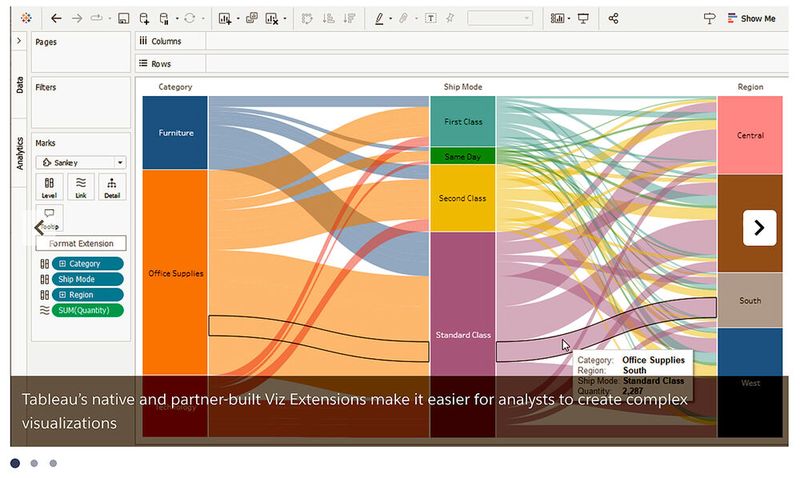
Task: Click the Level marks button
Action: click(49, 187)
